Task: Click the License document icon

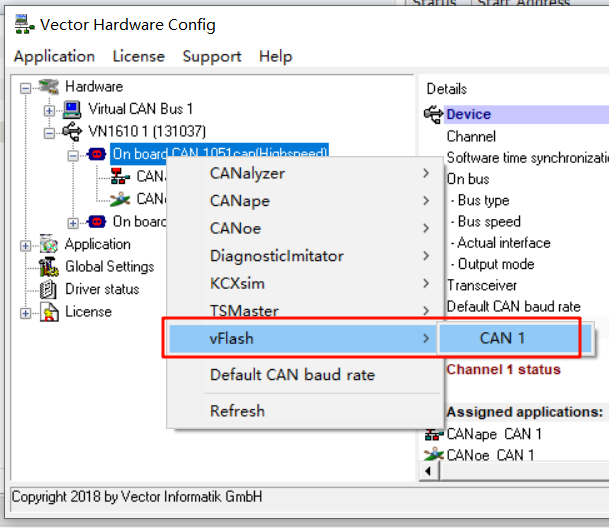Action: [49, 312]
